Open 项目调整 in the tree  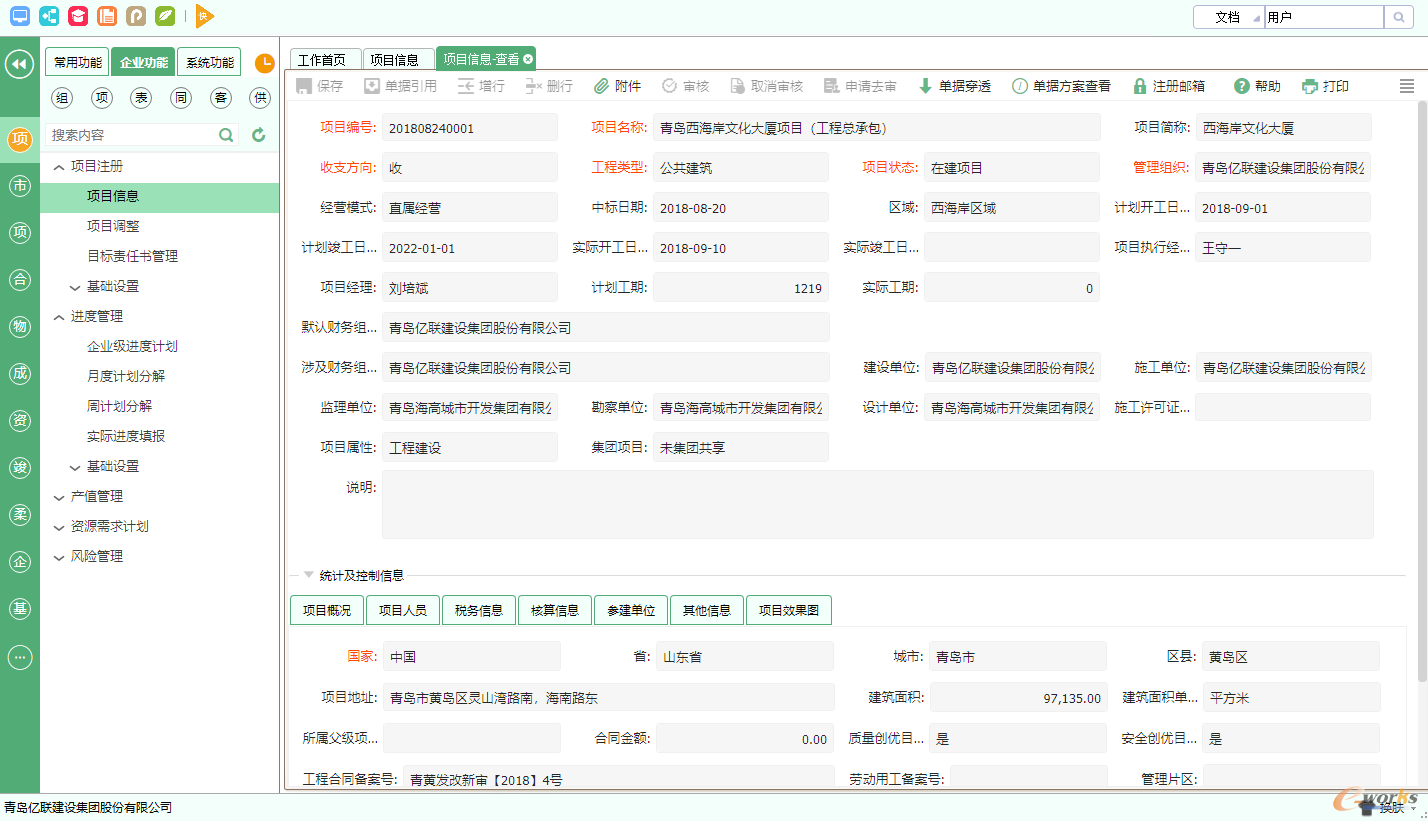(113, 227)
